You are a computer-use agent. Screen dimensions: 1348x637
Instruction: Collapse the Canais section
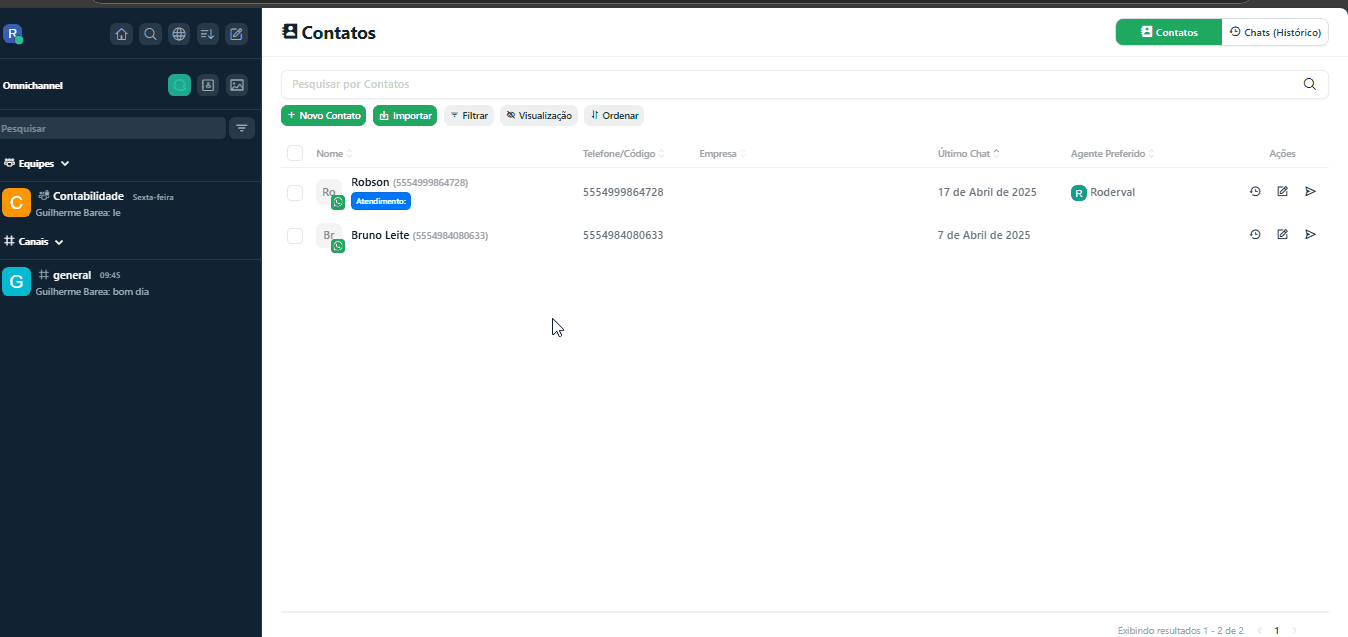point(34,242)
